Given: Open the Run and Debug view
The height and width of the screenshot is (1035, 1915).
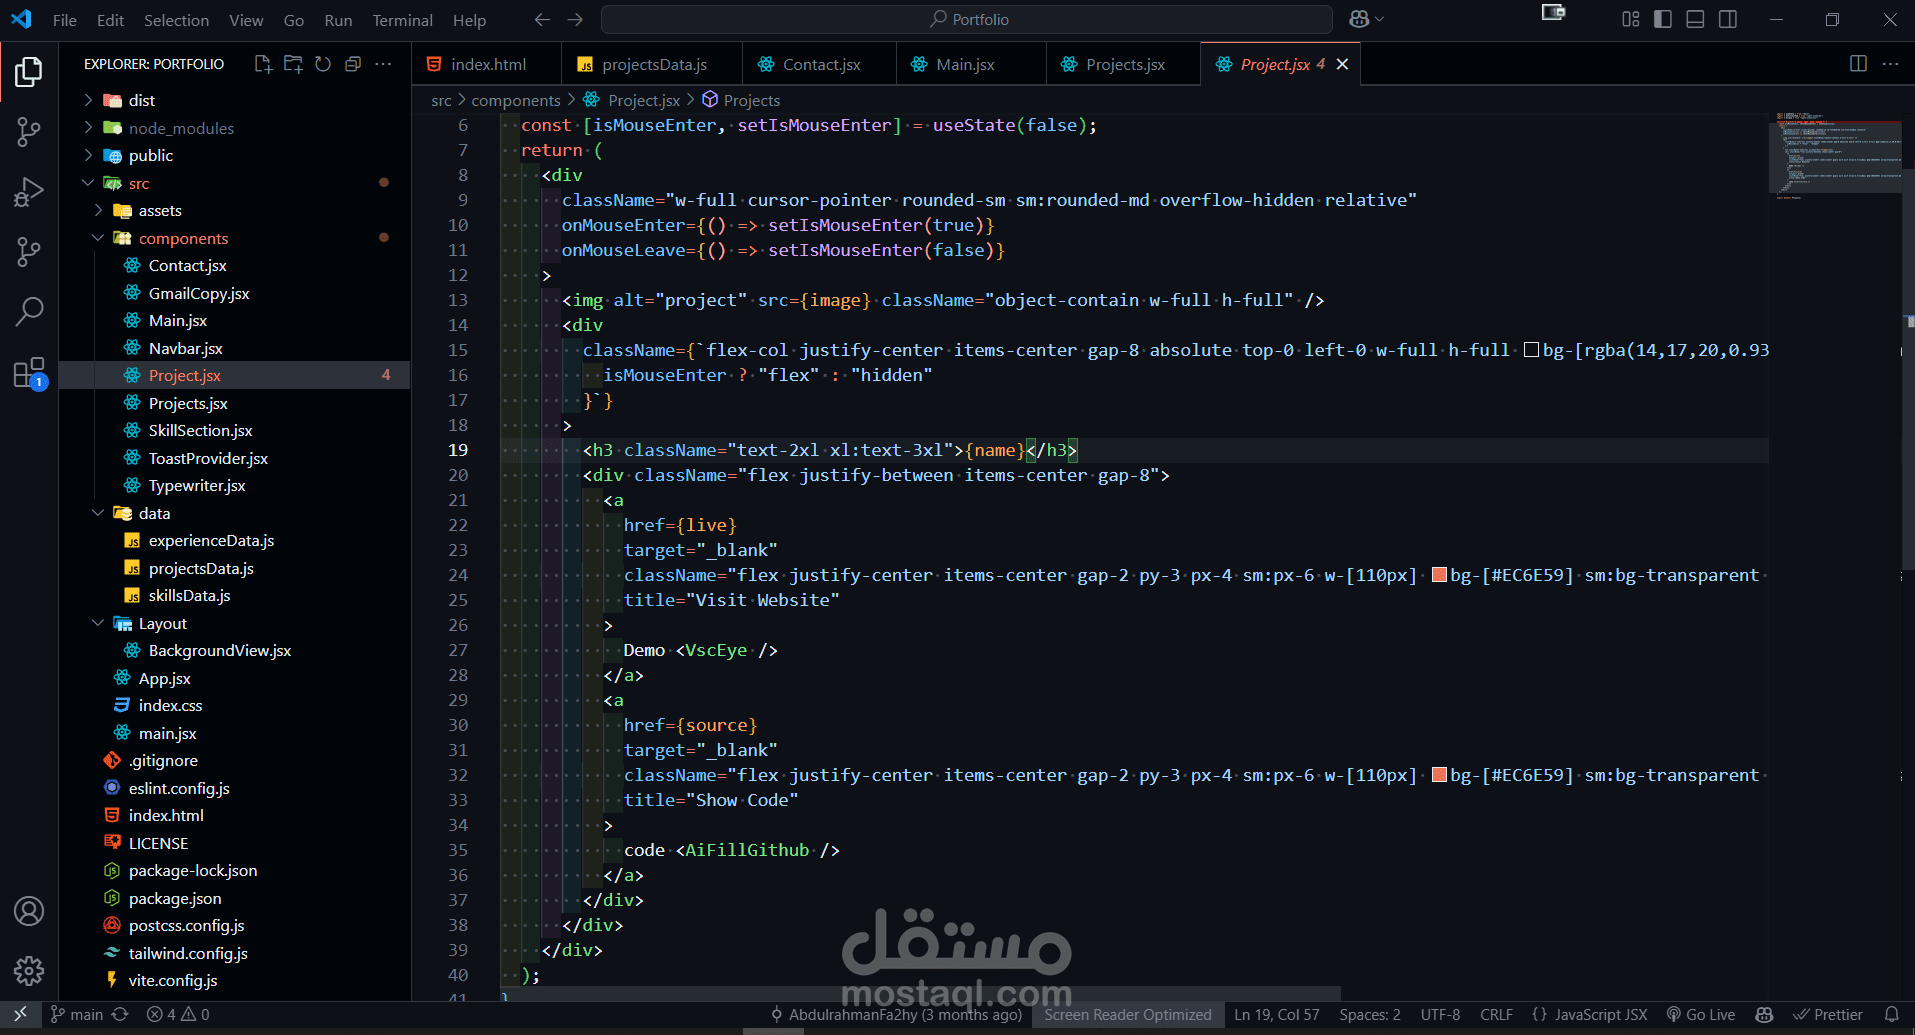Looking at the screenshot, I should (29, 191).
